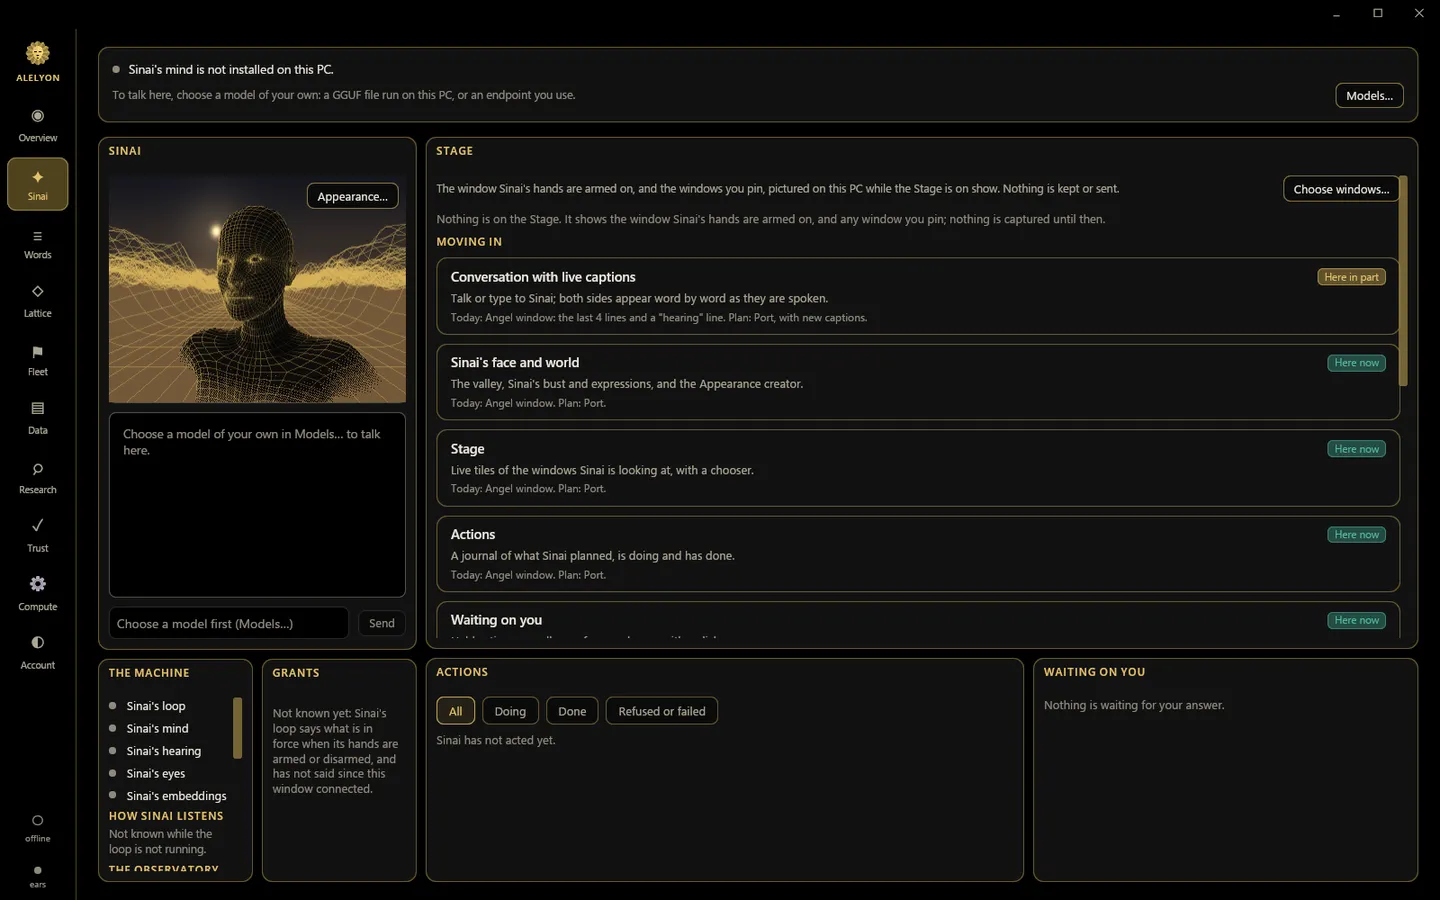Click Sinai's wireframe bust image
The height and width of the screenshot is (900, 1440).
pyautogui.click(x=257, y=290)
